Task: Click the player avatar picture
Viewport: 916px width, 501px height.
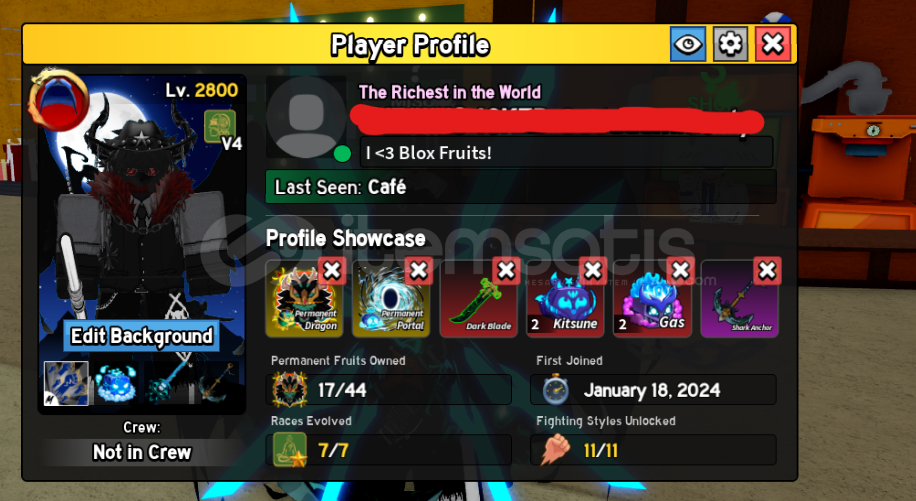Action: coord(306,117)
